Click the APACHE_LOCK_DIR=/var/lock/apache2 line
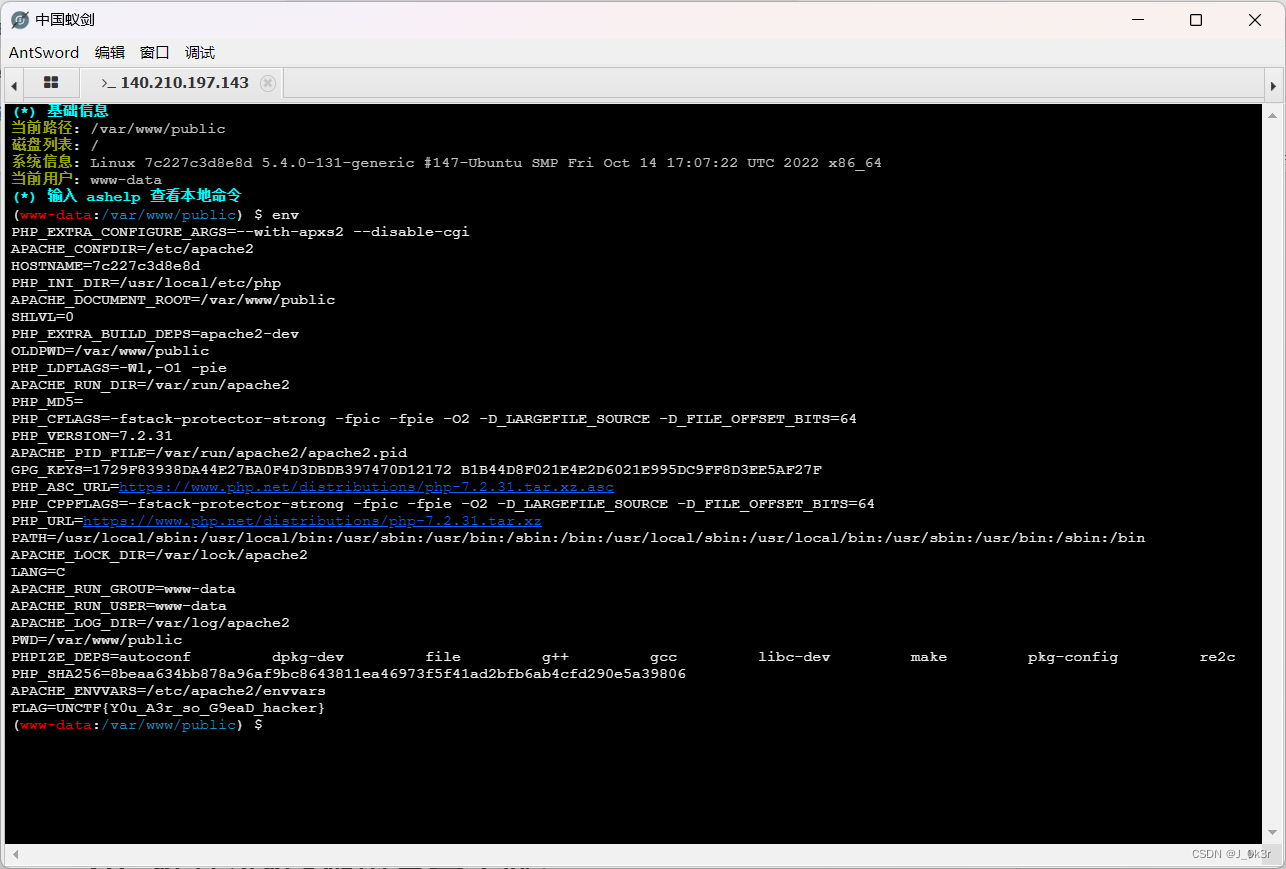The image size is (1286, 869). click(x=159, y=555)
